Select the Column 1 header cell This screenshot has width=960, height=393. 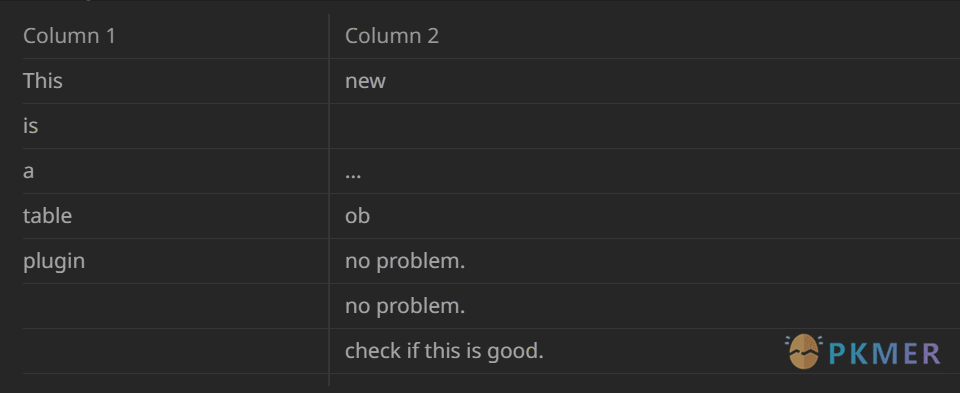pyautogui.click(x=176, y=36)
